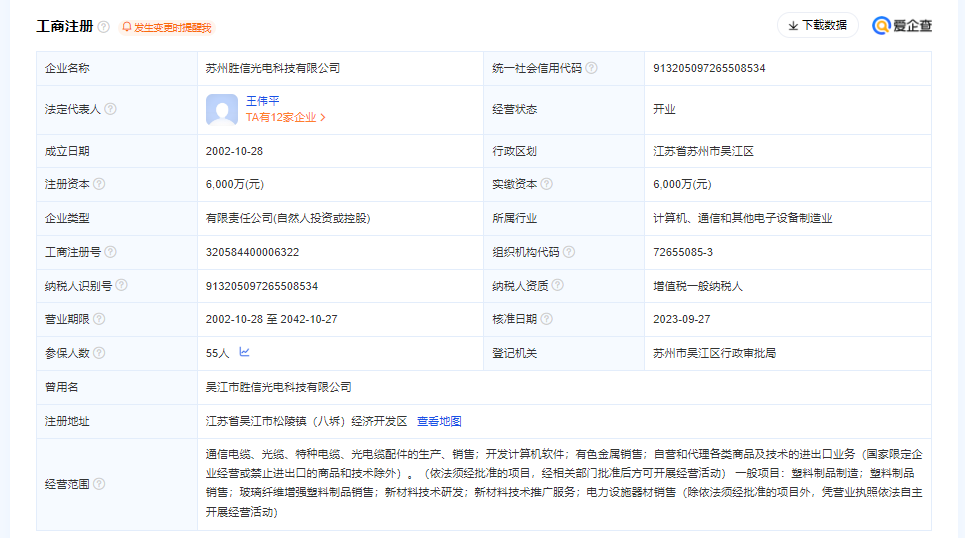Select 55人 insured count value

(x=217, y=353)
